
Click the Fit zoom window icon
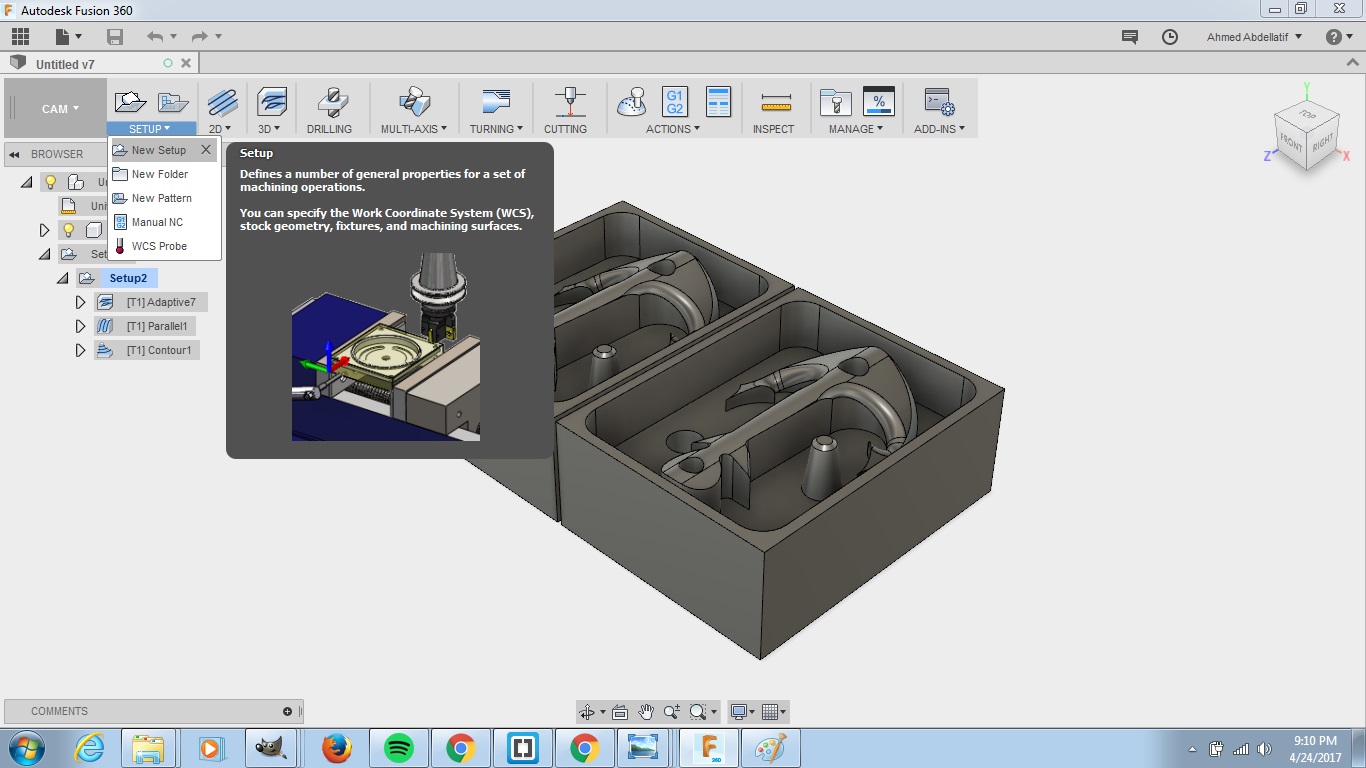point(700,712)
